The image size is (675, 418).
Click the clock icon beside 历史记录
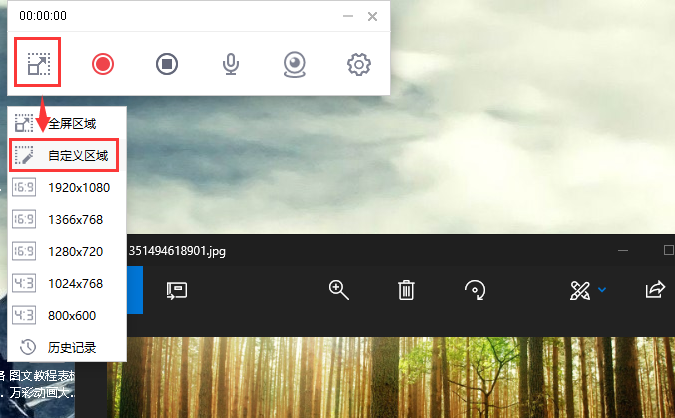click(x=28, y=347)
